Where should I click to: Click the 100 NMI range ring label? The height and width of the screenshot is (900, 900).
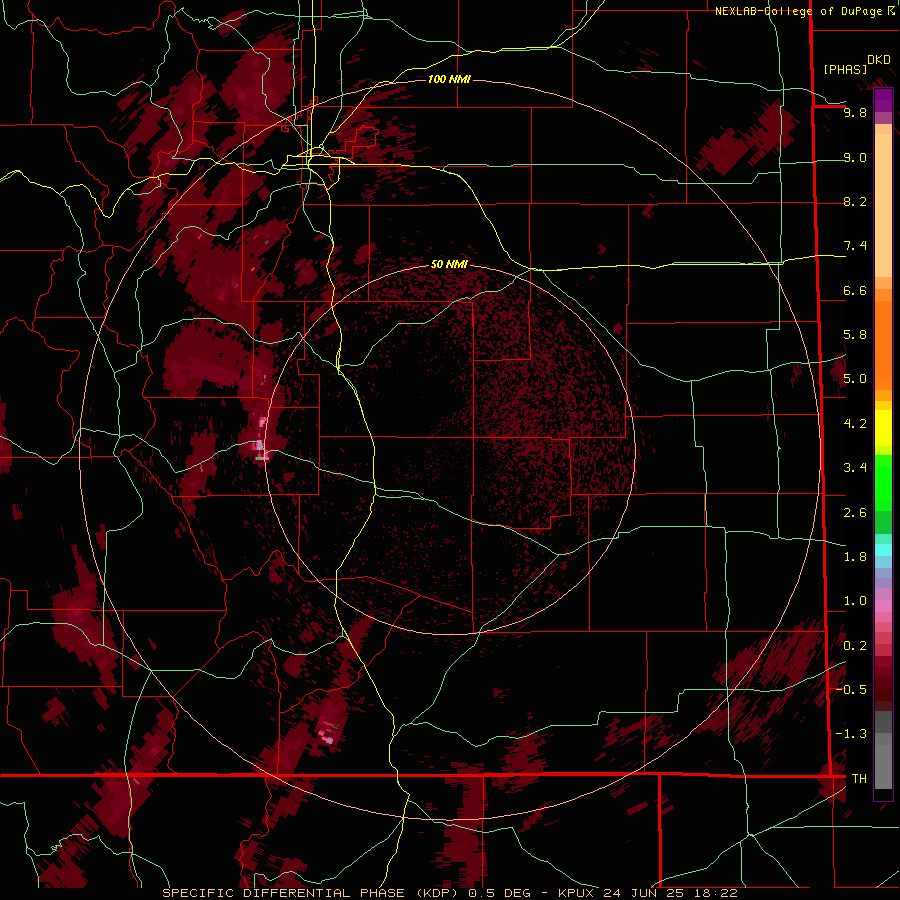[x=449, y=79]
